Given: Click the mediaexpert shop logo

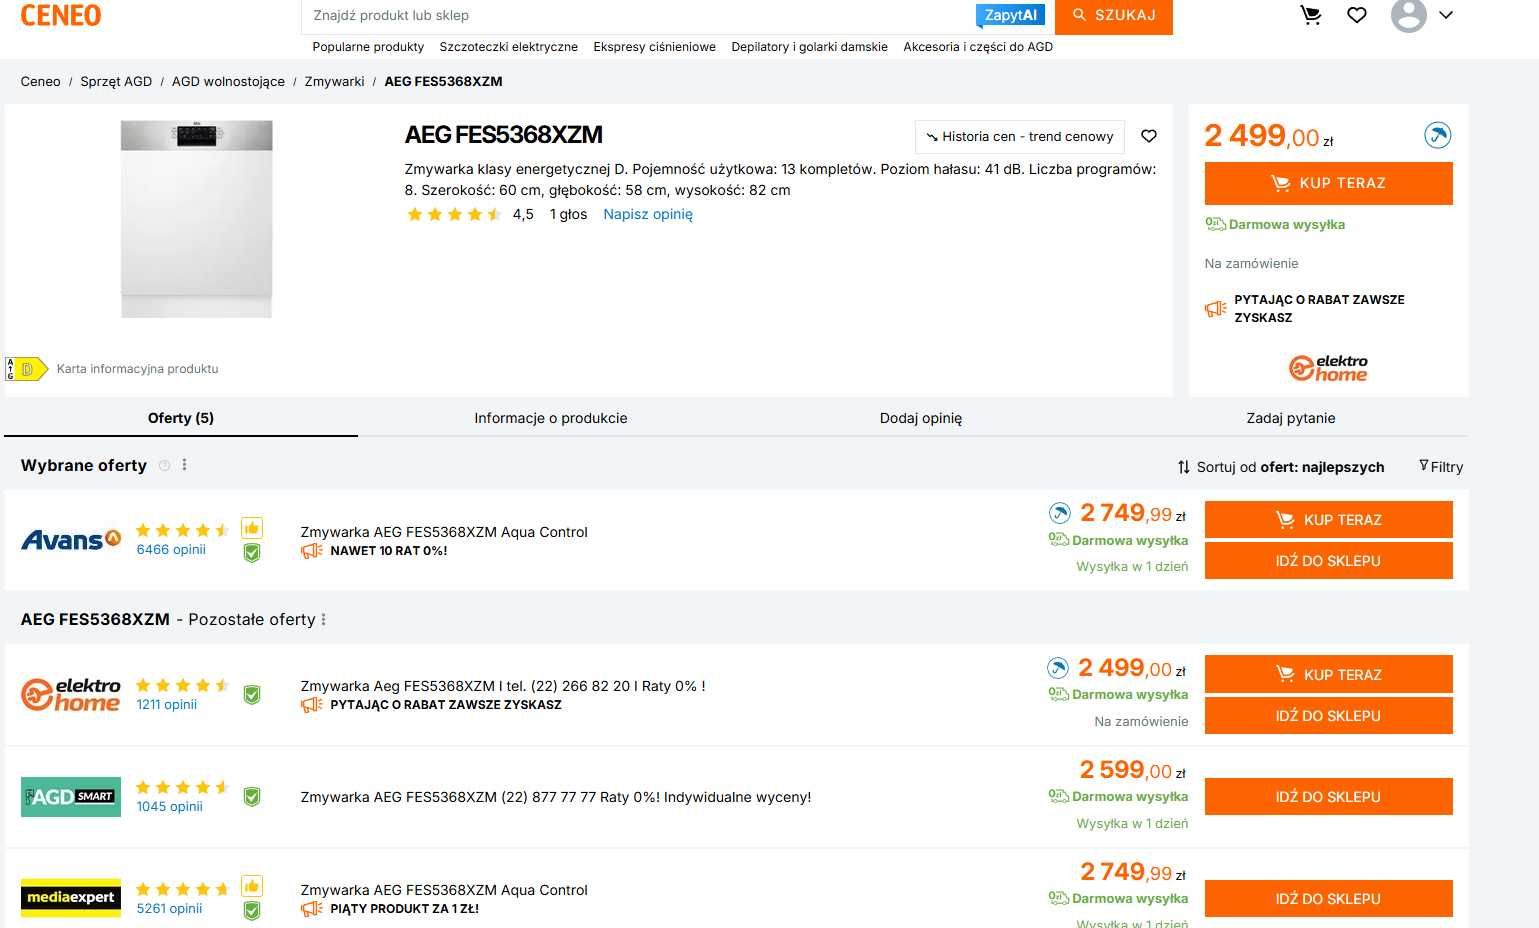Looking at the screenshot, I should coord(71,898).
